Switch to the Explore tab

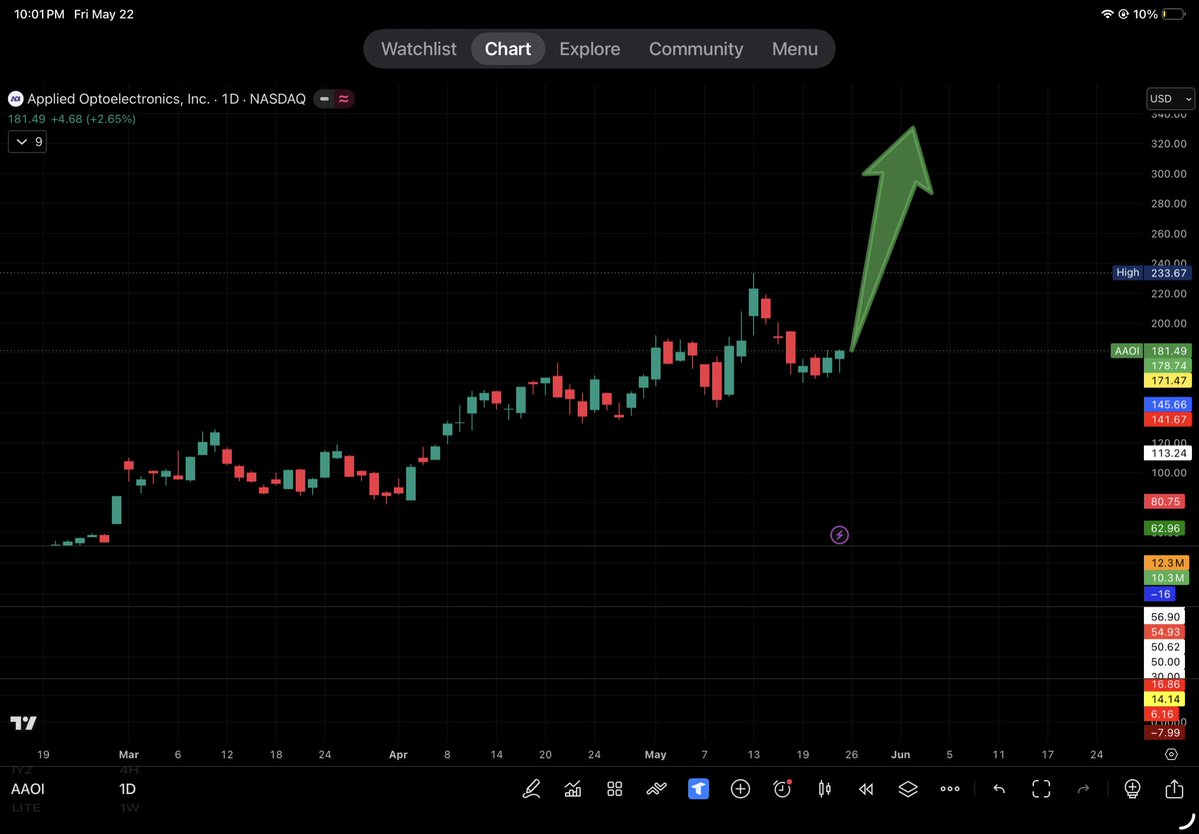coord(590,49)
